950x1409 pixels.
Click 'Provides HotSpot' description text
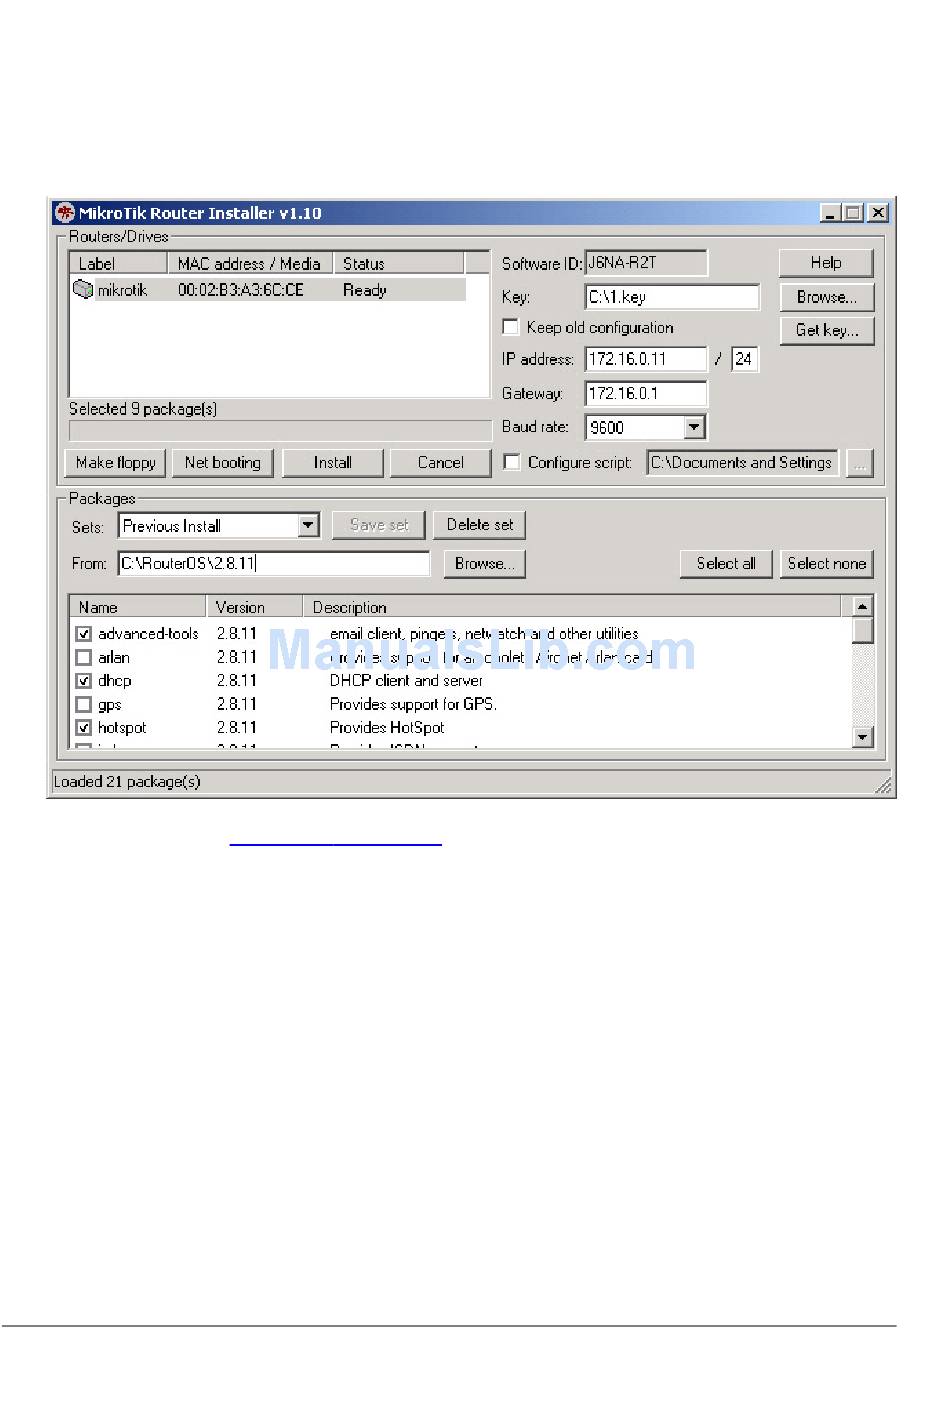click(x=387, y=728)
